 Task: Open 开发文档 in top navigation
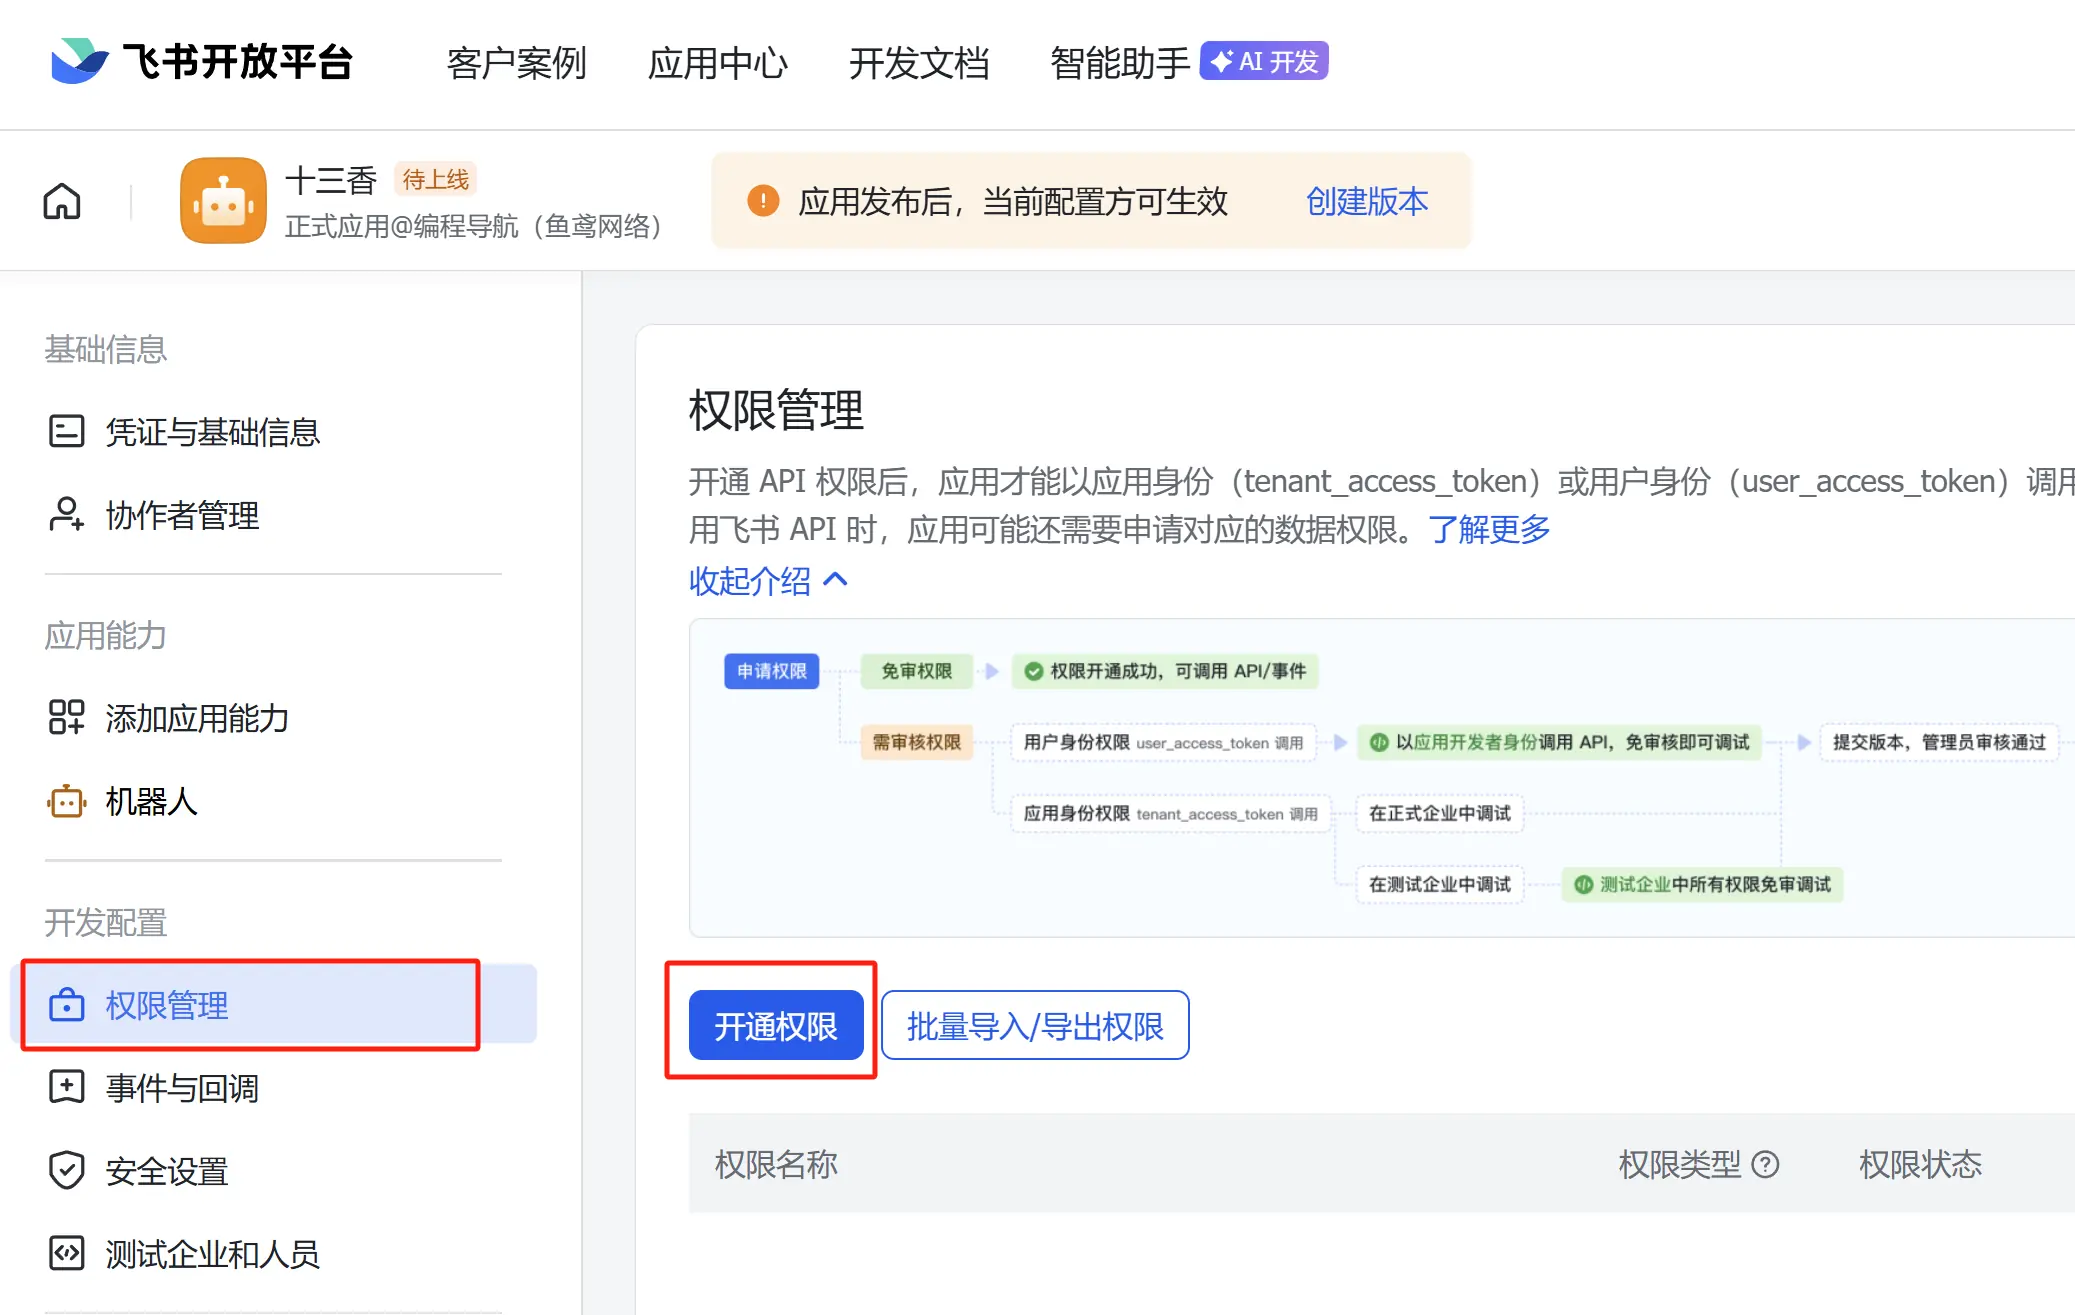pos(918,63)
